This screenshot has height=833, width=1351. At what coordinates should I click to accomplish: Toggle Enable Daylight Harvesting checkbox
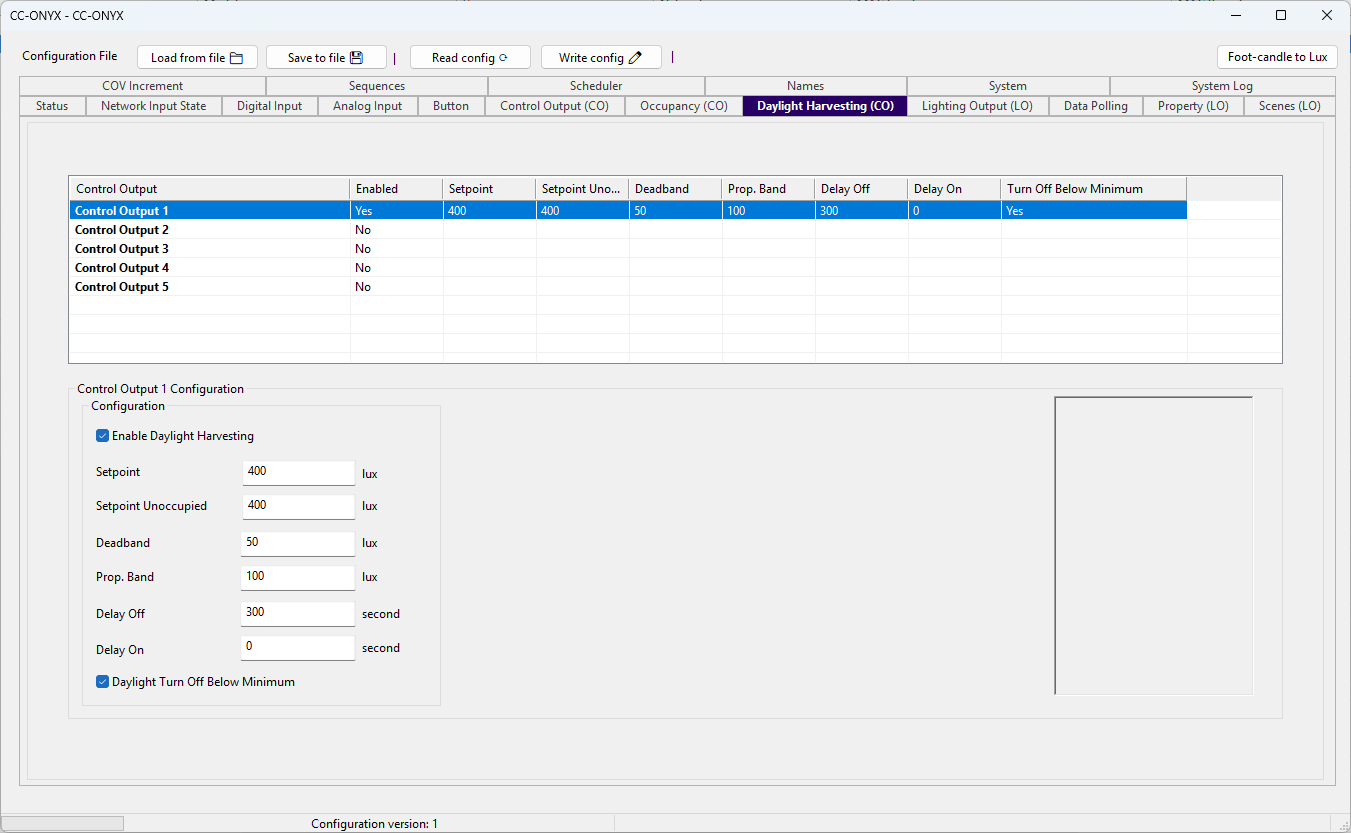[x=102, y=436]
